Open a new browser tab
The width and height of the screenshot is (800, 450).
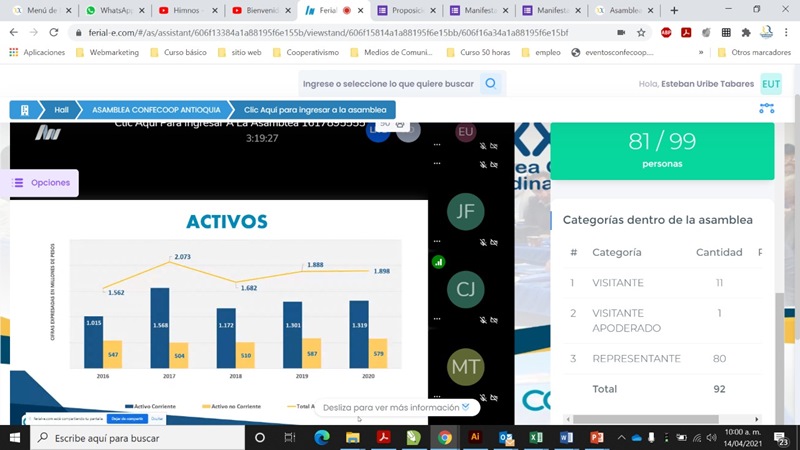[674, 10]
